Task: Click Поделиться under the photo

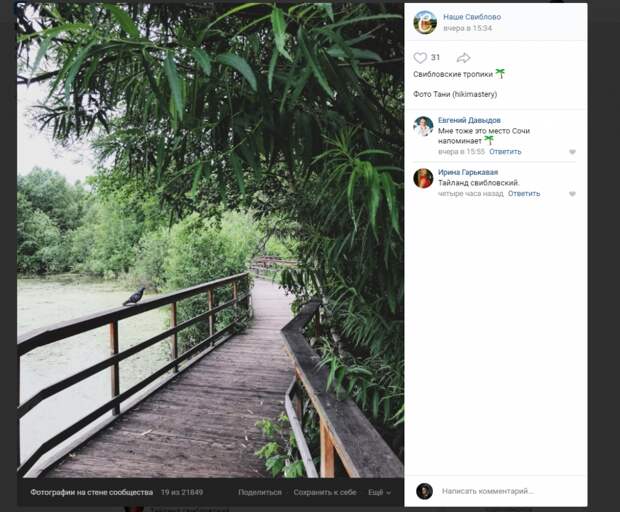Action: pos(260,492)
